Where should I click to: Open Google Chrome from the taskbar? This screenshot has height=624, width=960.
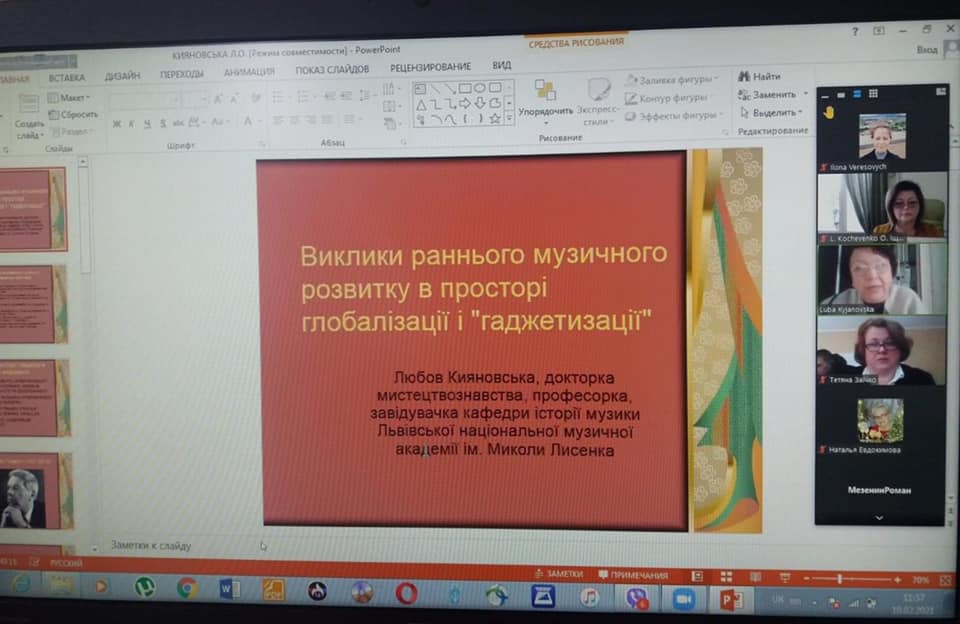[x=187, y=588]
